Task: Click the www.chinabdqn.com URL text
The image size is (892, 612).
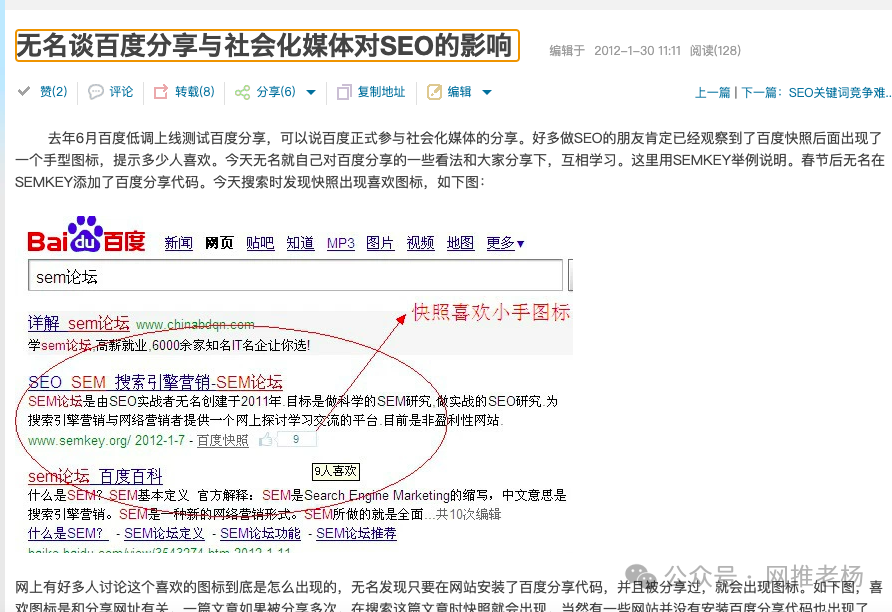Action: point(195,325)
